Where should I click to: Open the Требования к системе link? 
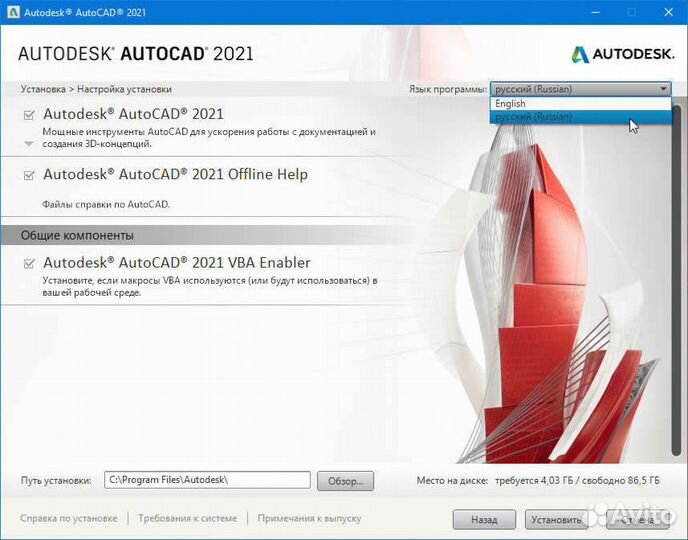[188, 518]
